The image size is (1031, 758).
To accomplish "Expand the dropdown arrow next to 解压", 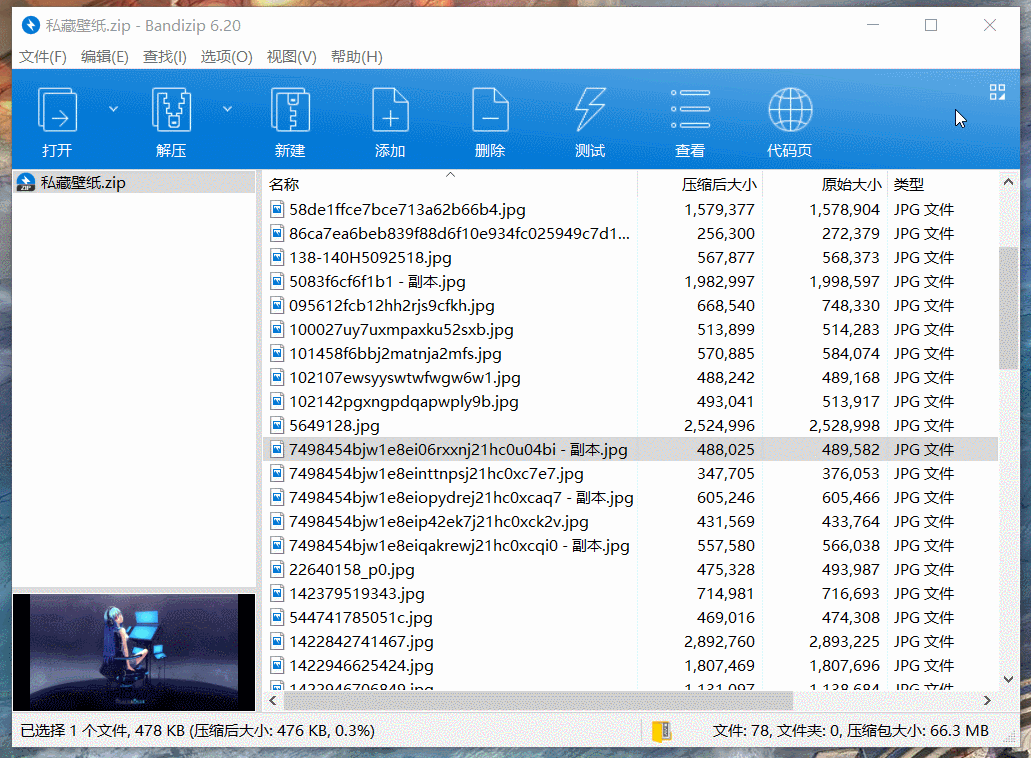I will [x=227, y=108].
